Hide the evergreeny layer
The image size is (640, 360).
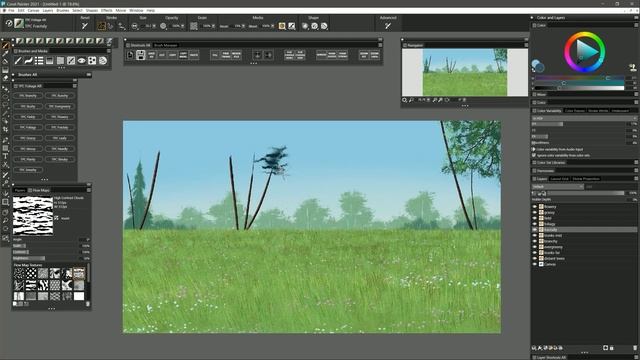535,247
